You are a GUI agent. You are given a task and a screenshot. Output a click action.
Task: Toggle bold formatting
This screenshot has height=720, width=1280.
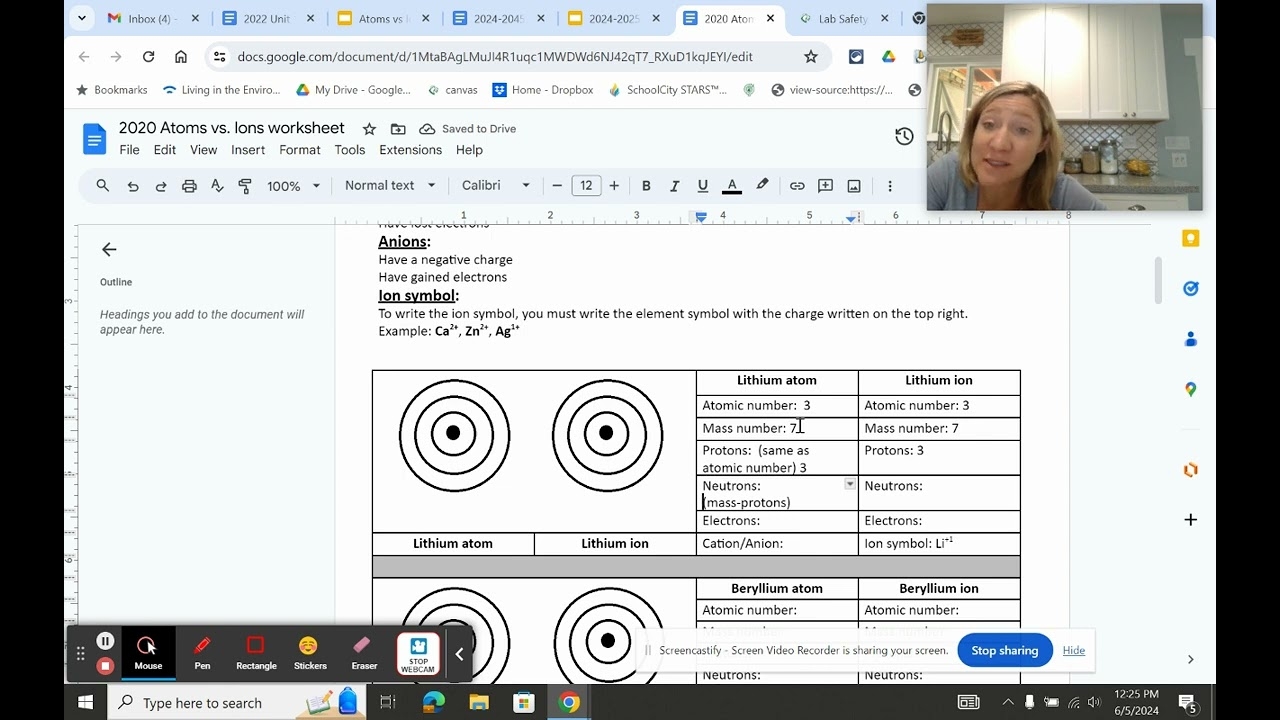646,186
